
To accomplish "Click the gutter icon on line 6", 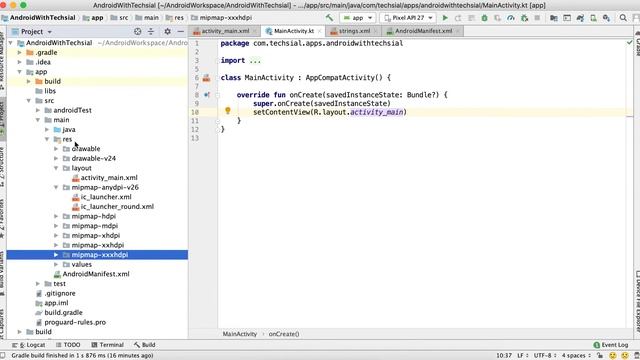I will coord(207,78).
